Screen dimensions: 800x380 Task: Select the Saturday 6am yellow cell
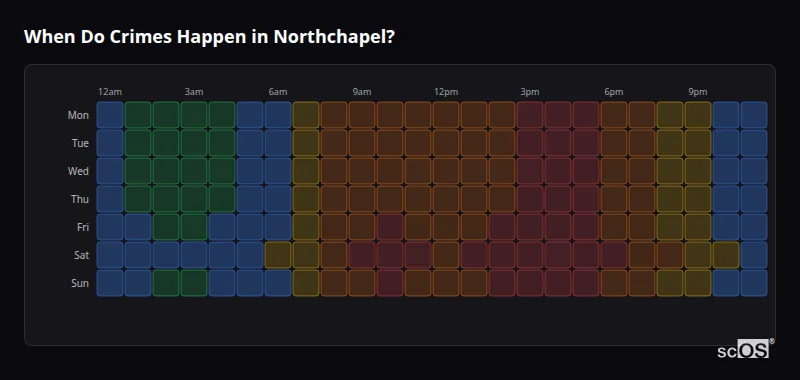coord(278,255)
